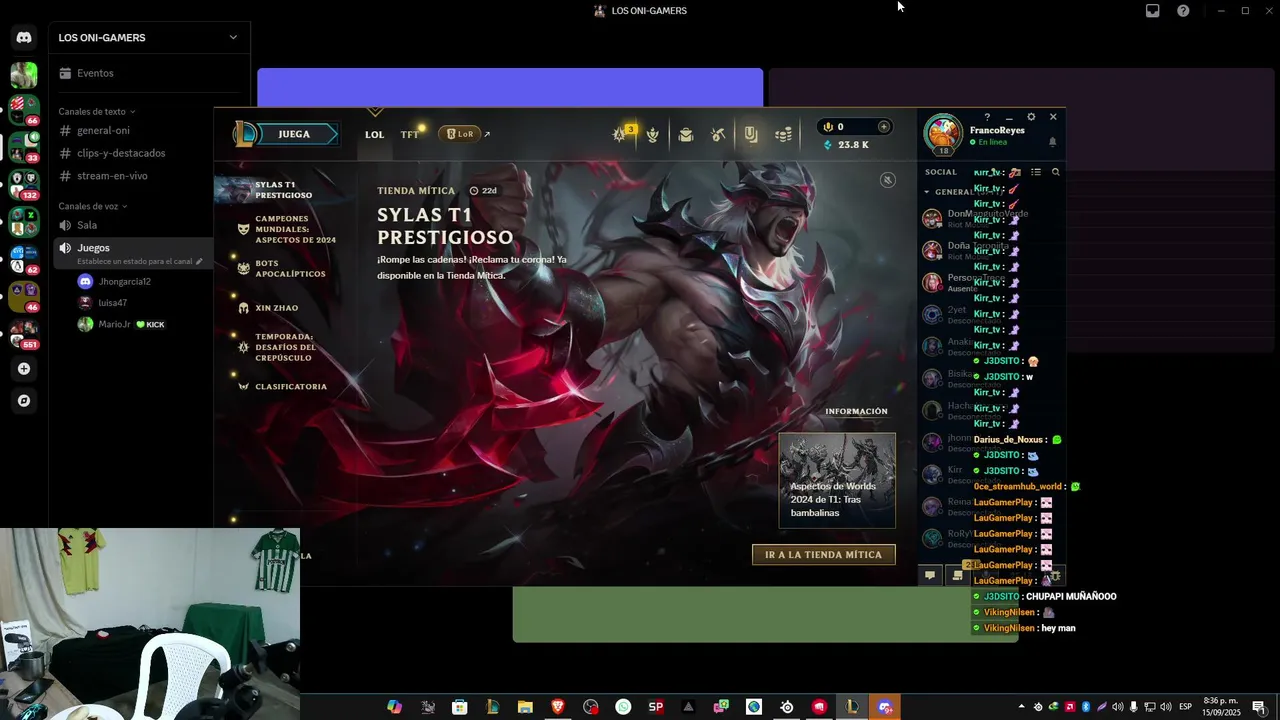Image resolution: width=1280 pixels, height=720 pixels.
Task: Collapse the Canales de texto category
Action: tap(97, 111)
